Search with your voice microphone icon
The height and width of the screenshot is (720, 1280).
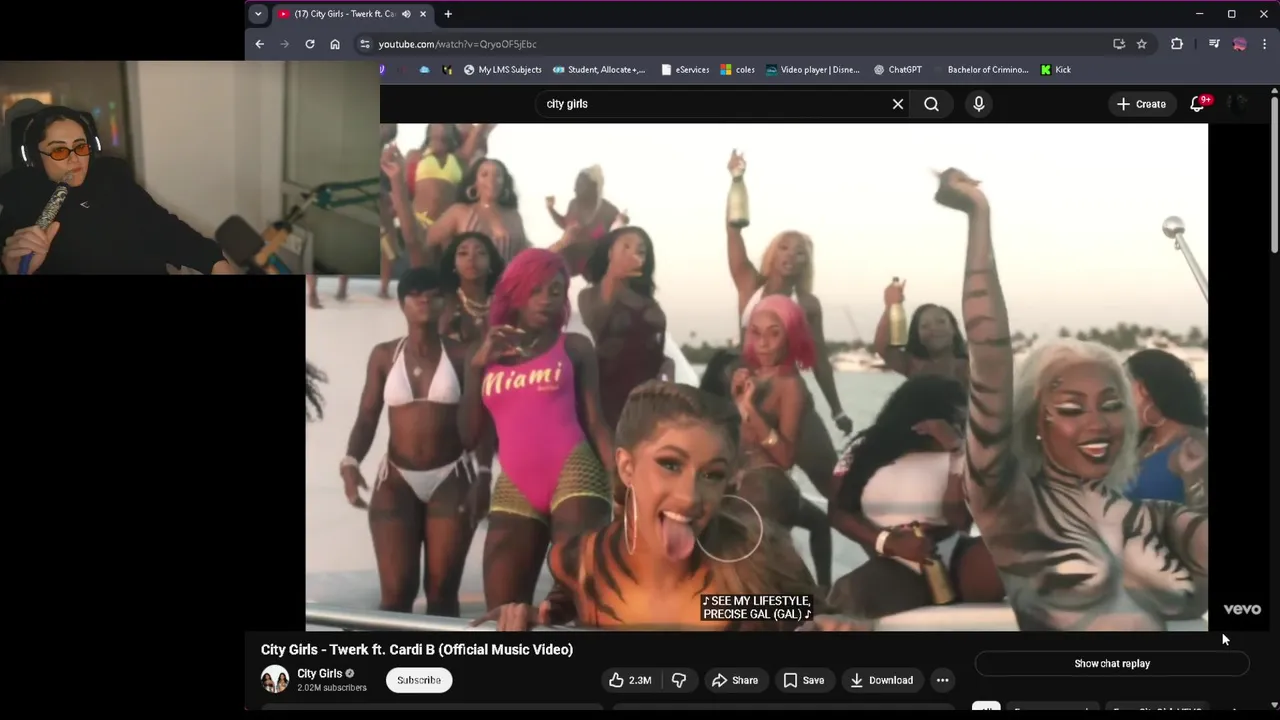[x=979, y=104]
